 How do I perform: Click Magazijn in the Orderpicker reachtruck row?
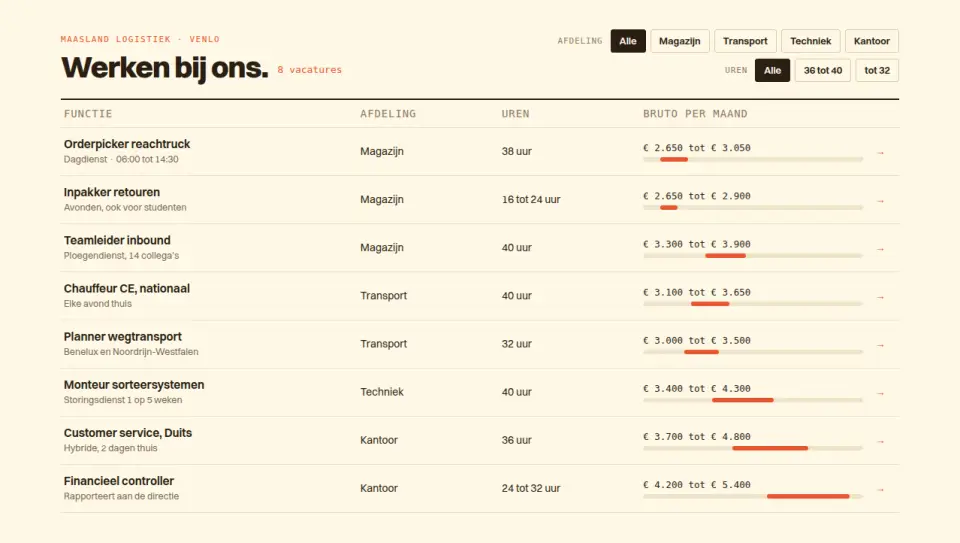click(382, 151)
